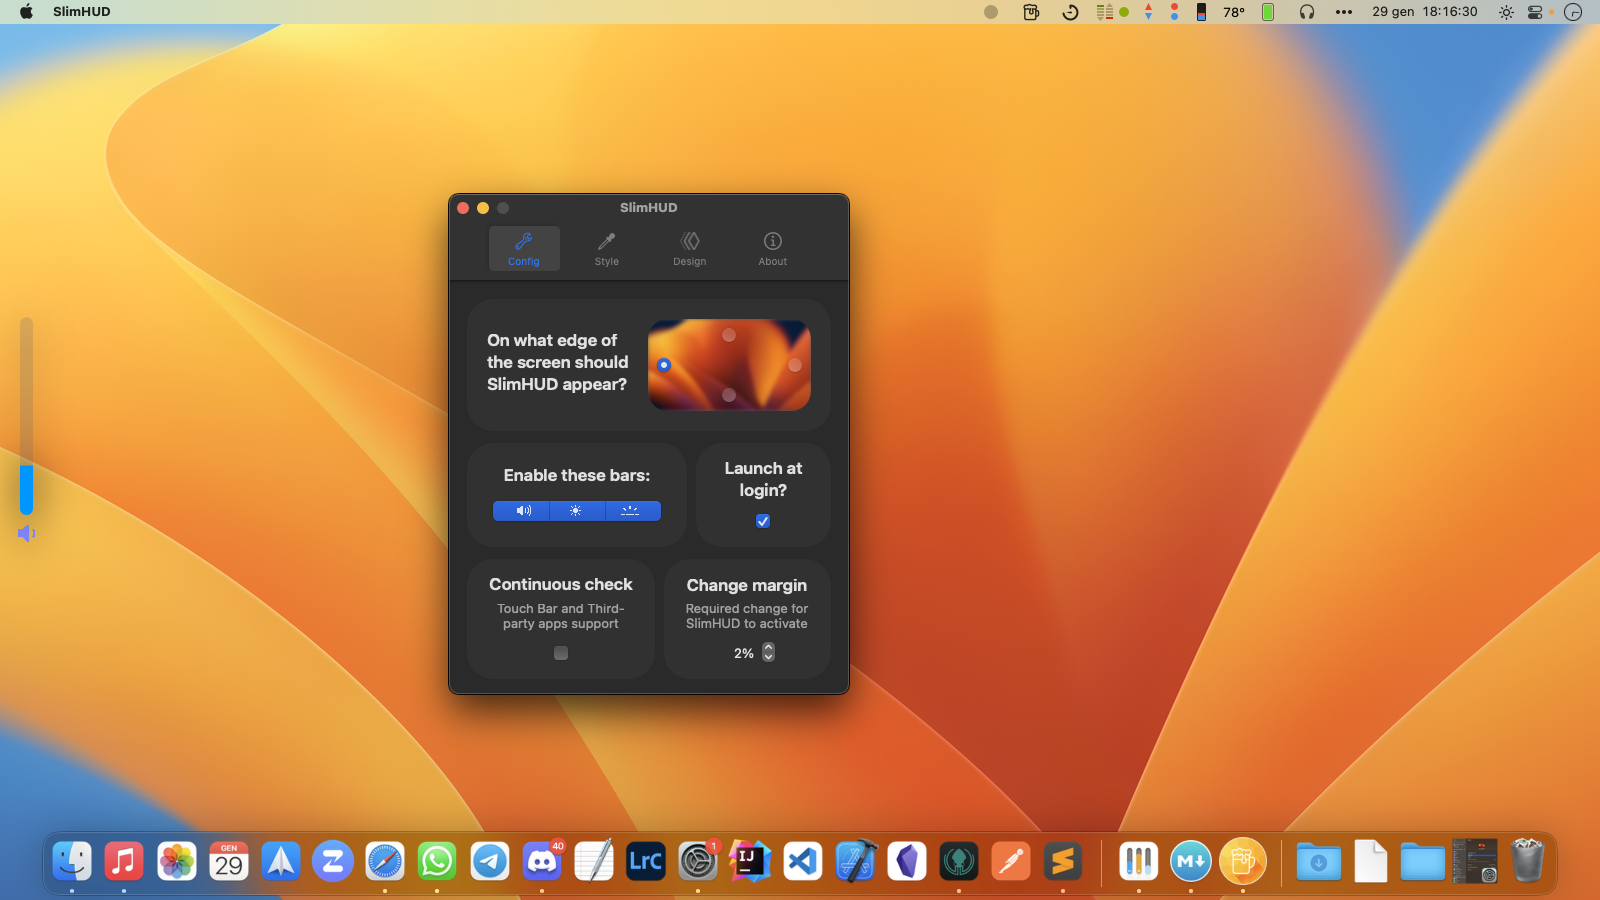
Task: Open the About tab
Action: click(773, 248)
